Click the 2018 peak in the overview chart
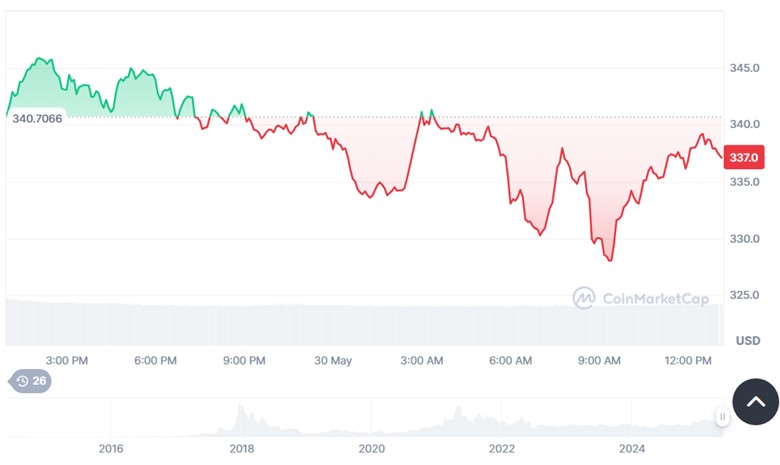Screen dimensions: 780x465 240,408
